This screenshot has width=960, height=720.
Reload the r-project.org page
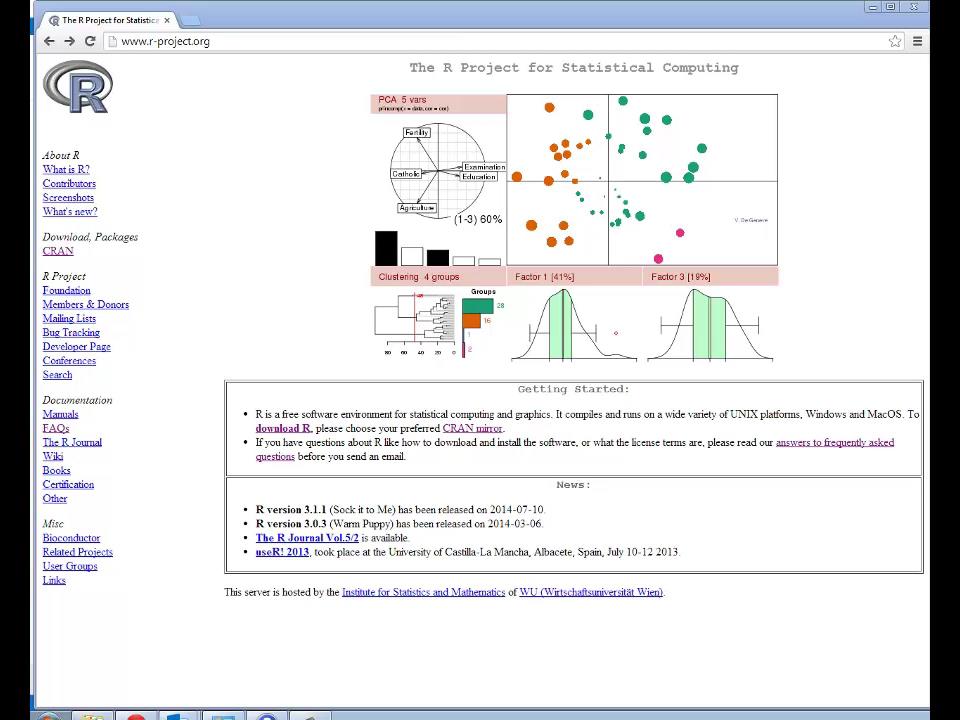(90, 41)
